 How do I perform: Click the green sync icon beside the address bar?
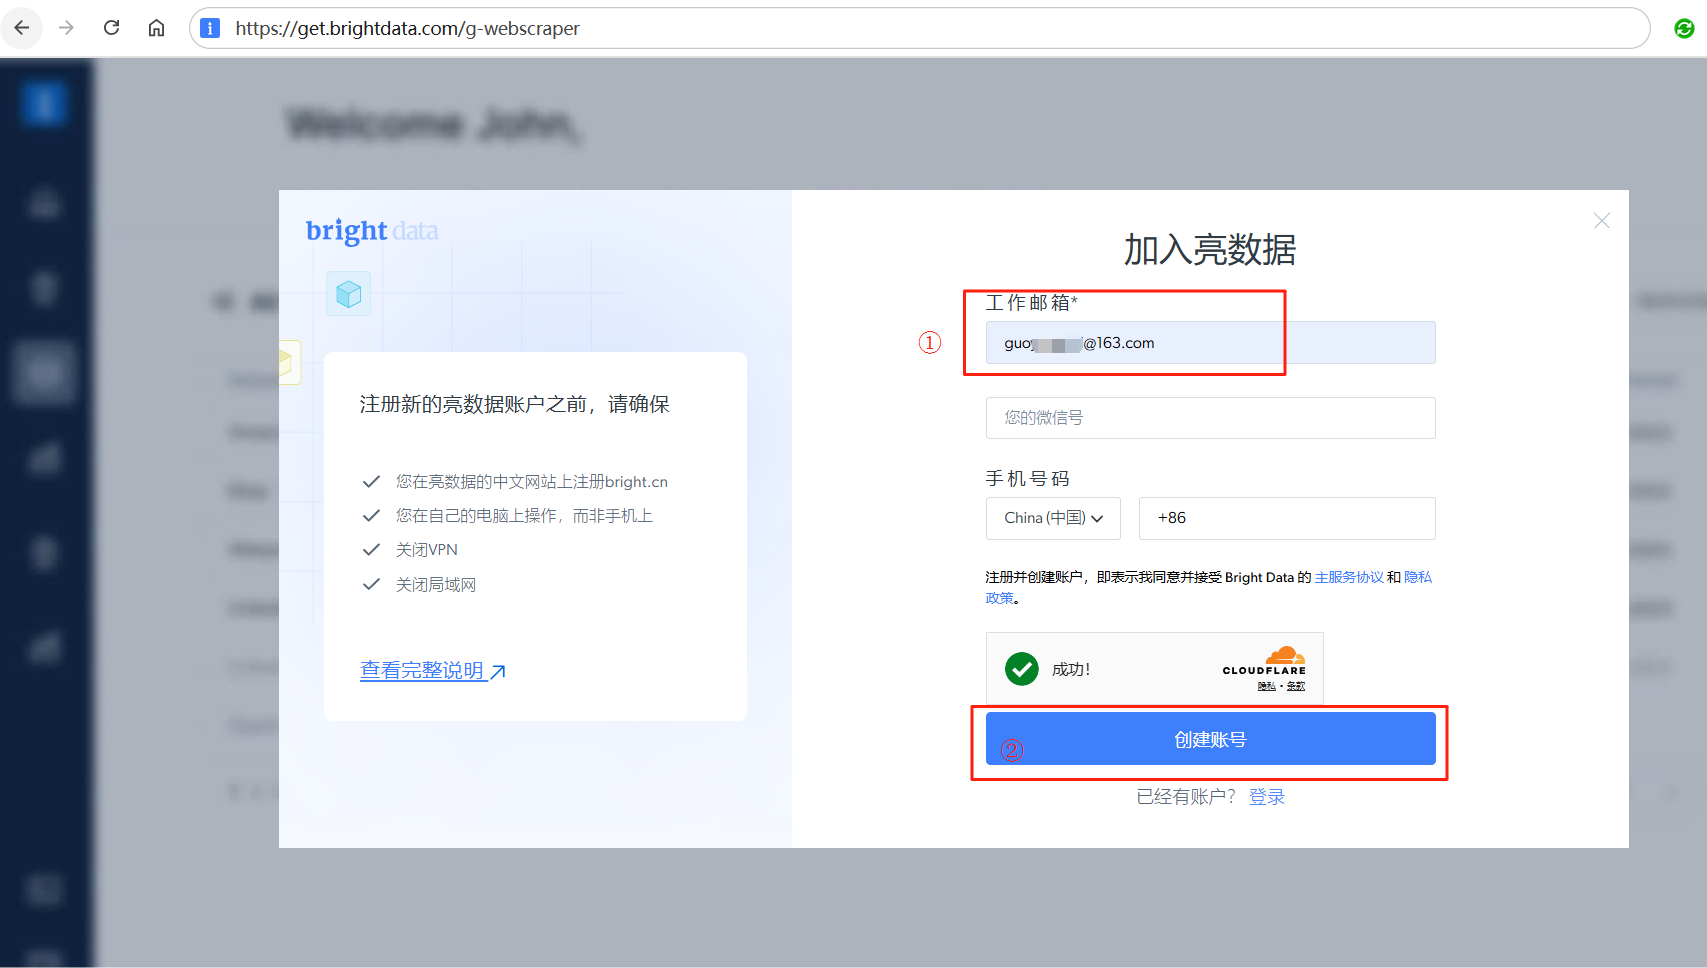(x=1684, y=29)
